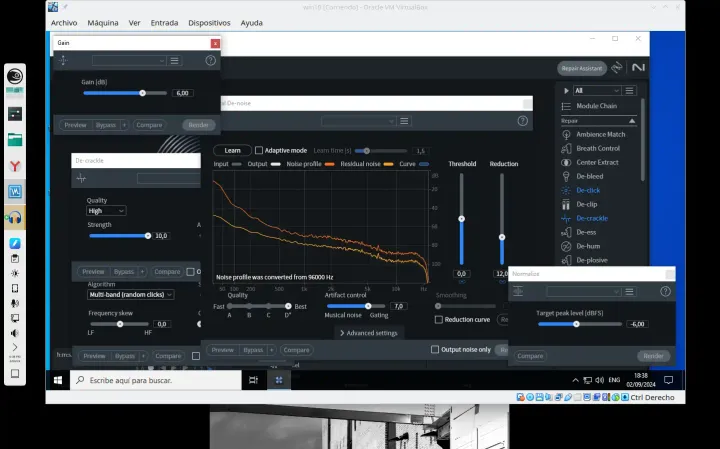Open Windows notification center icon
The image size is (720, 449).
click(x=669, y=380)
